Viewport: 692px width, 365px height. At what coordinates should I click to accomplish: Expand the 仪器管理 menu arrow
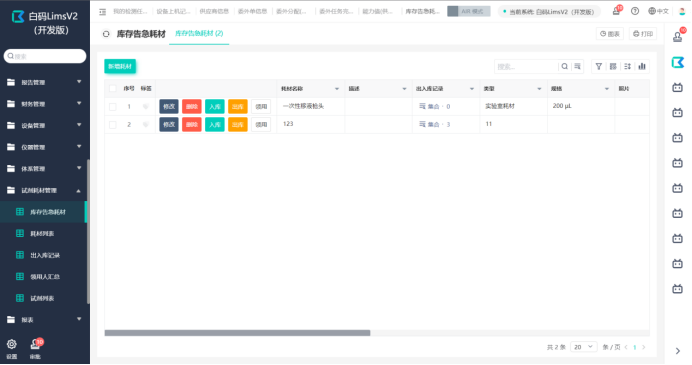(79, 147)
